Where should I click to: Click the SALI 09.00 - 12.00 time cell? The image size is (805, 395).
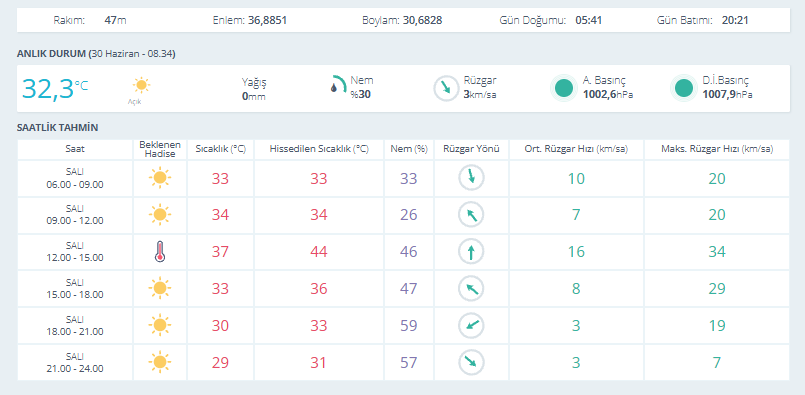coord(75,215)
